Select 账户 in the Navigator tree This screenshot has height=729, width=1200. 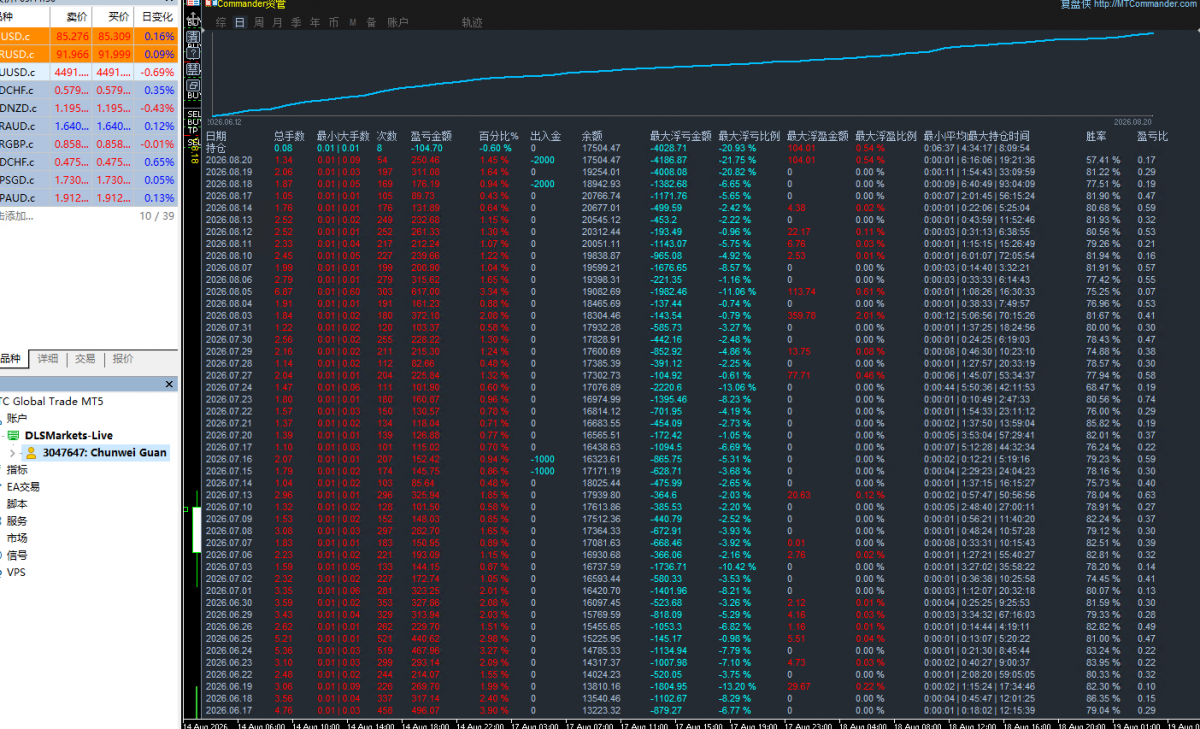coord(17,419)
